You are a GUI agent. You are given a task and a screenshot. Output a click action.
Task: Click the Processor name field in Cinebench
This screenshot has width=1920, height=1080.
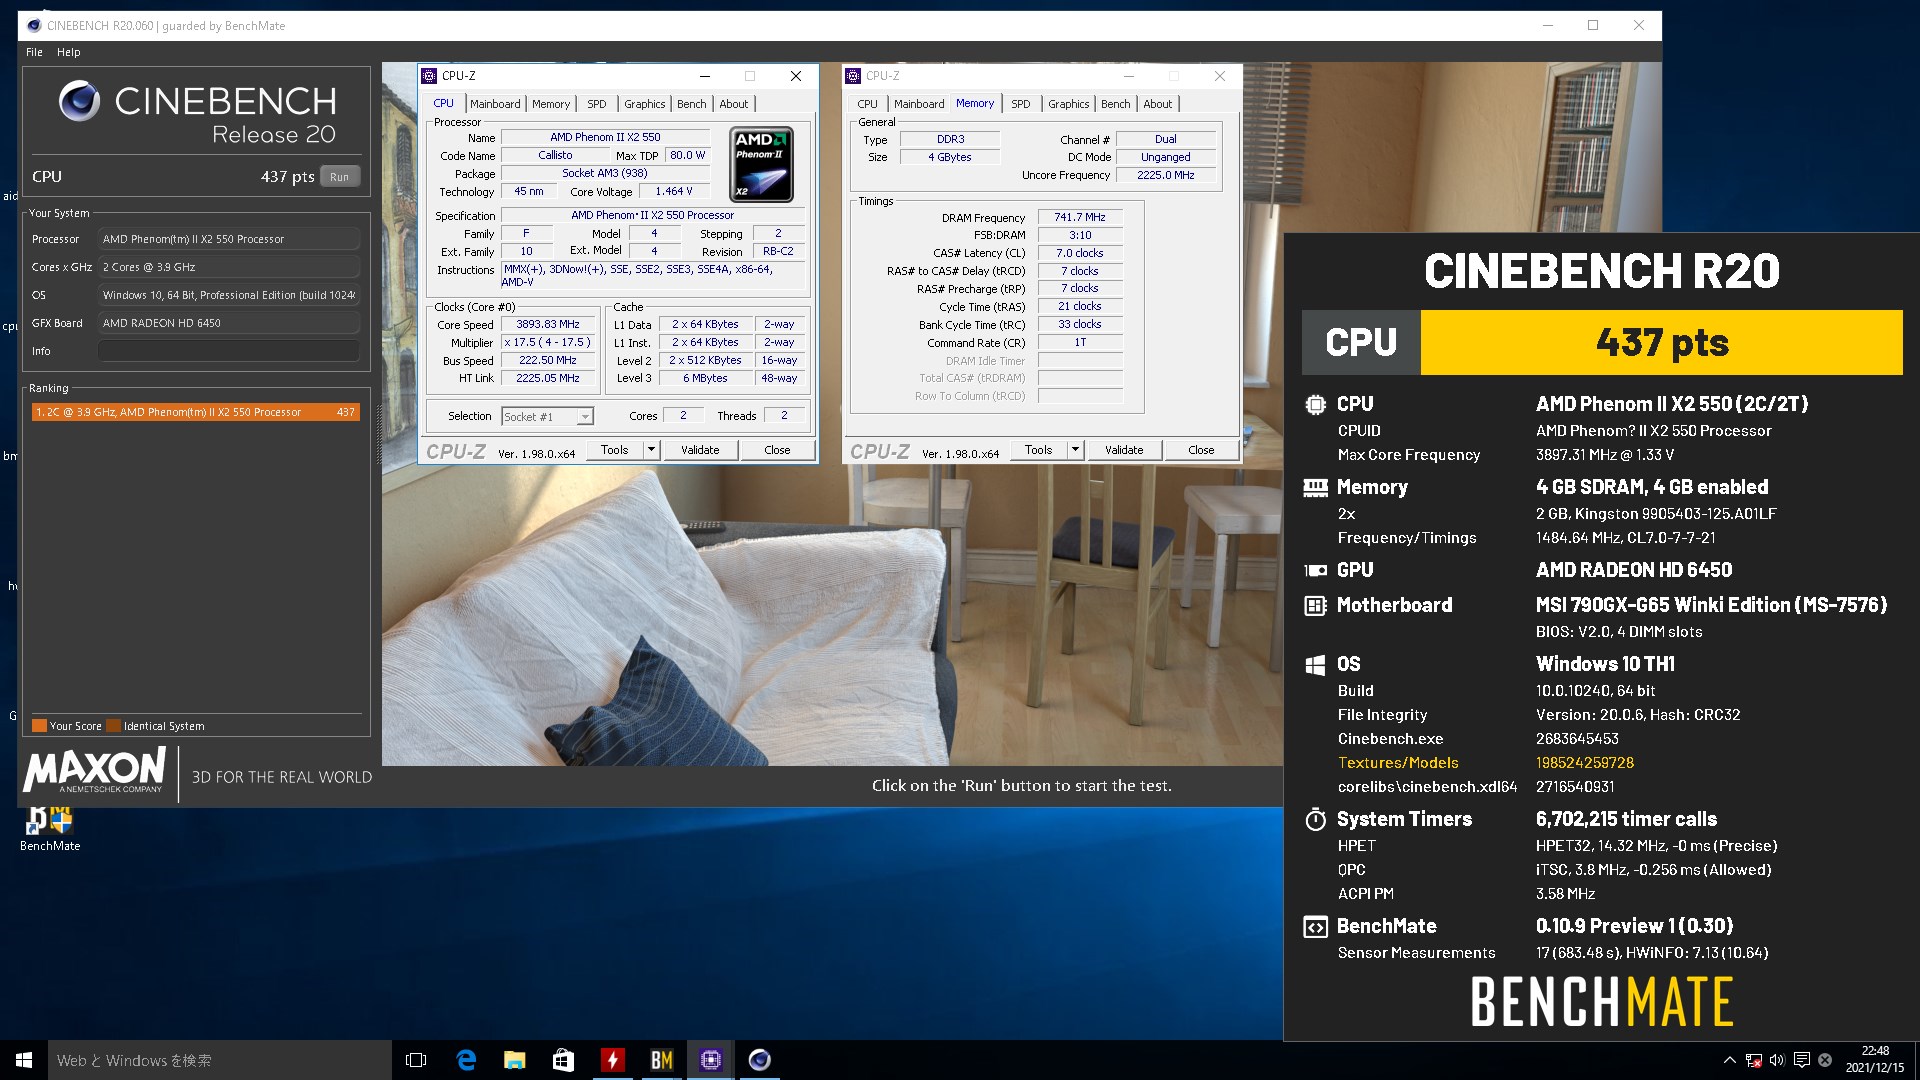(229, 239)
